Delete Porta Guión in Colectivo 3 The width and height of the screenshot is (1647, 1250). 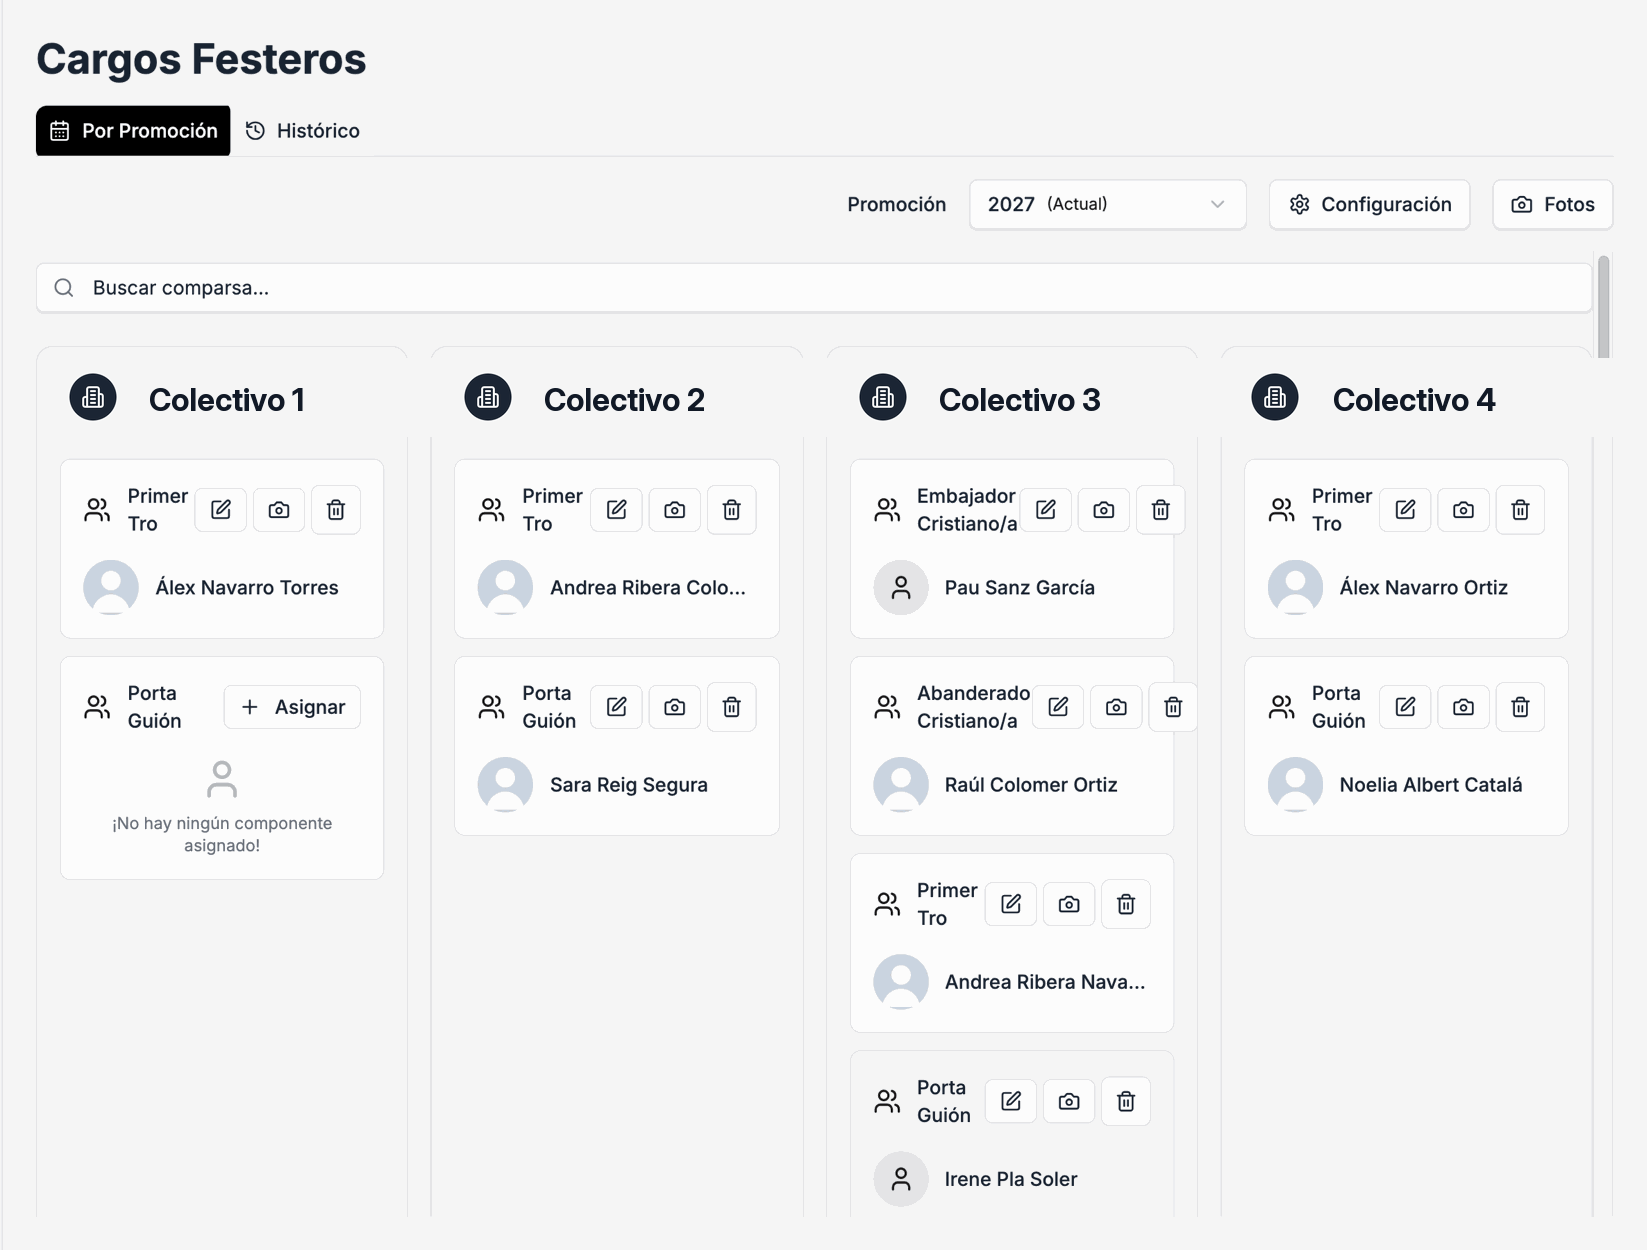pos(1126,1101)
